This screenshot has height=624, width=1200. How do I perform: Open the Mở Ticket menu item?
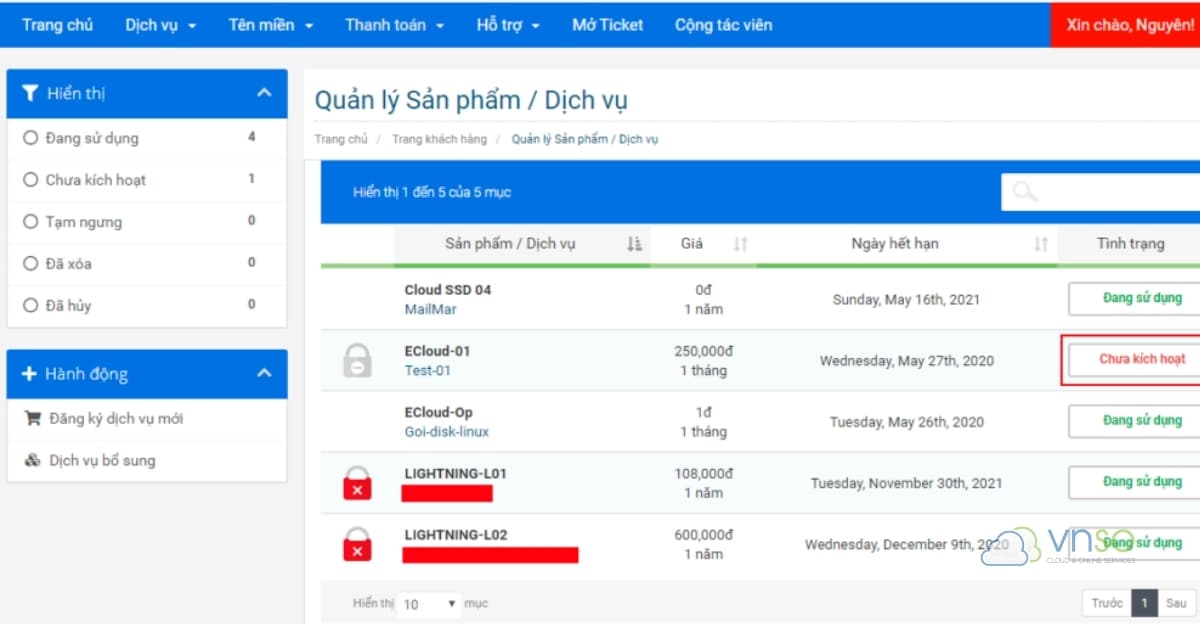608,25
